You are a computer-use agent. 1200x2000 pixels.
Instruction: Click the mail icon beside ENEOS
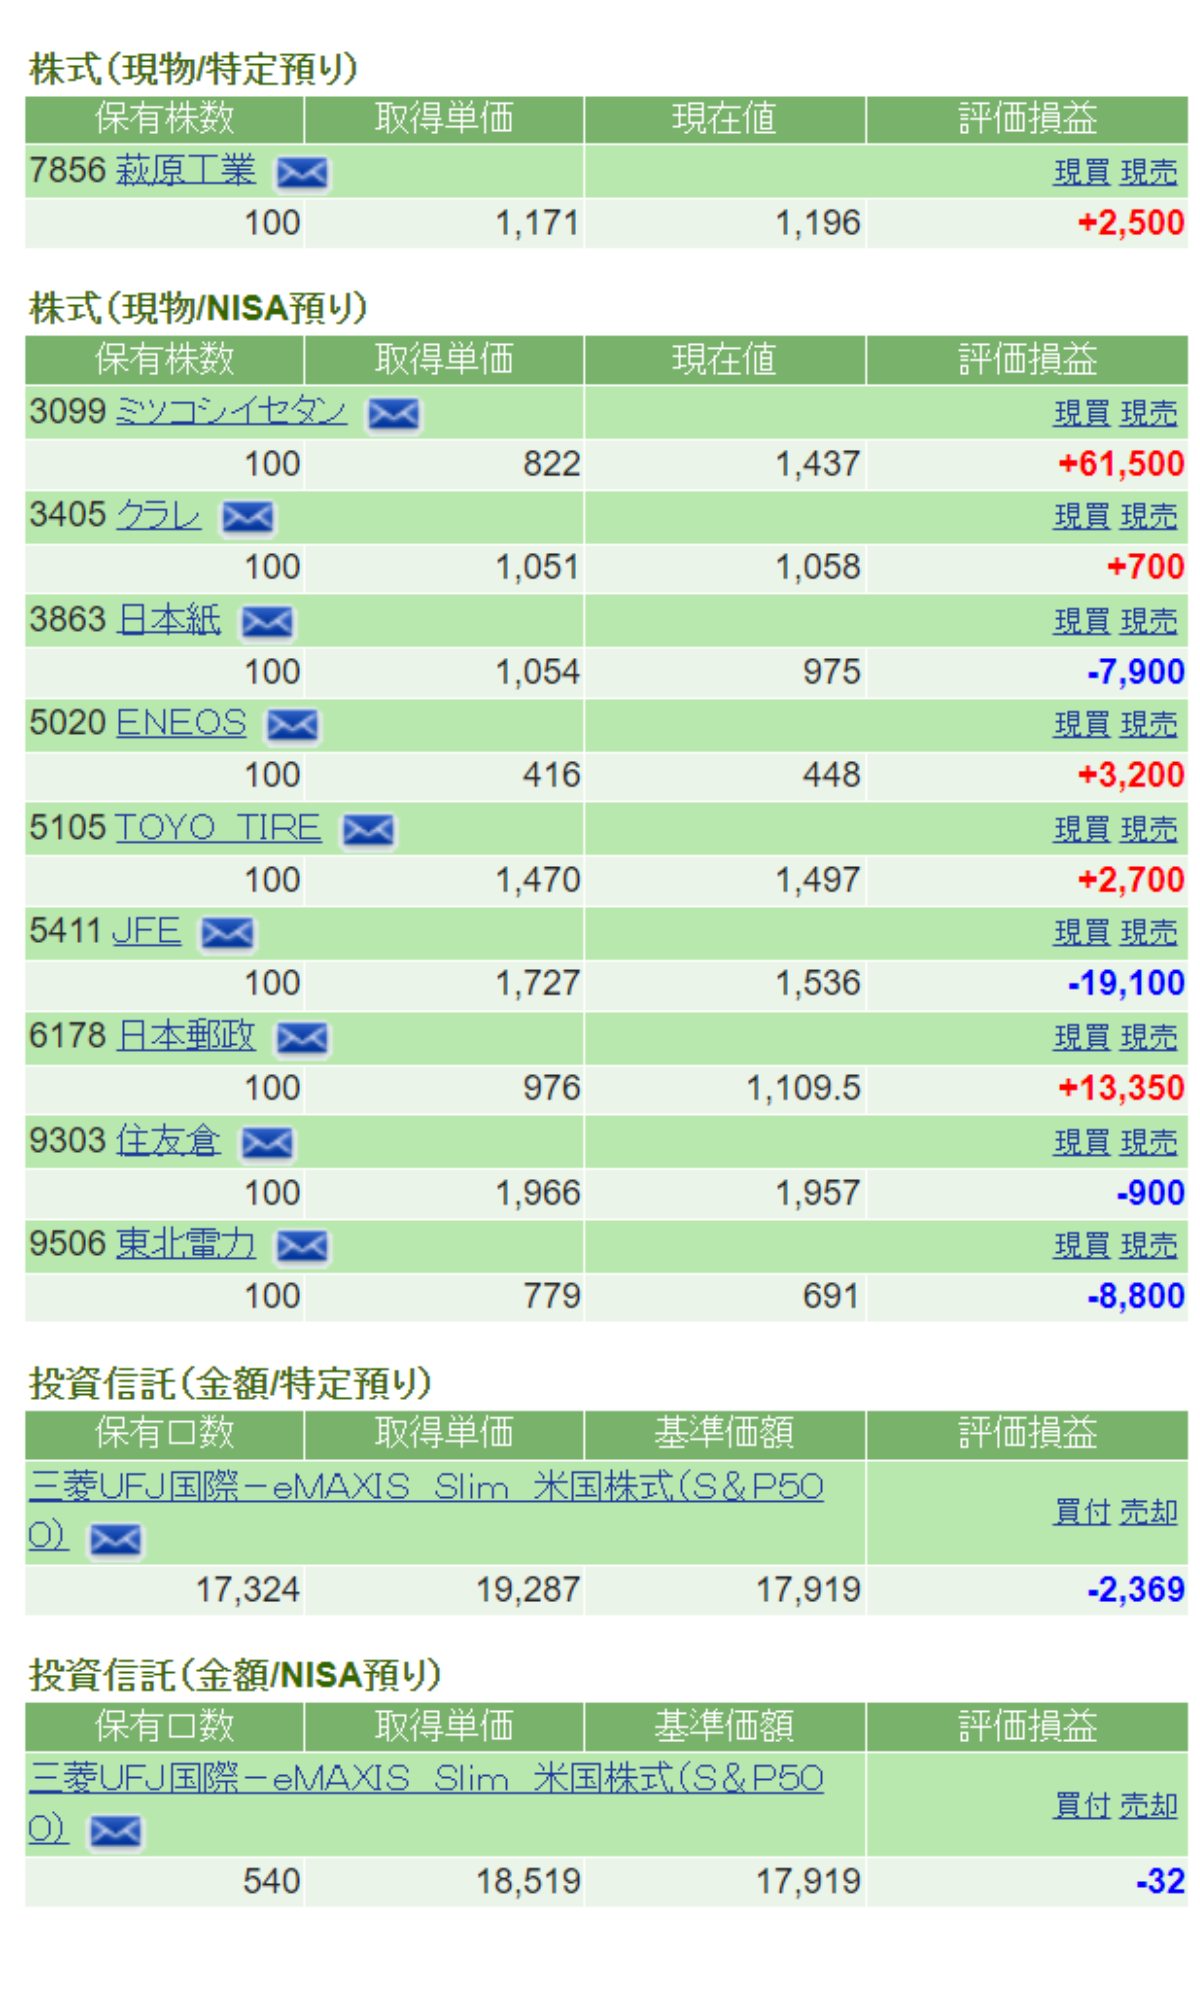click(292, 725)
